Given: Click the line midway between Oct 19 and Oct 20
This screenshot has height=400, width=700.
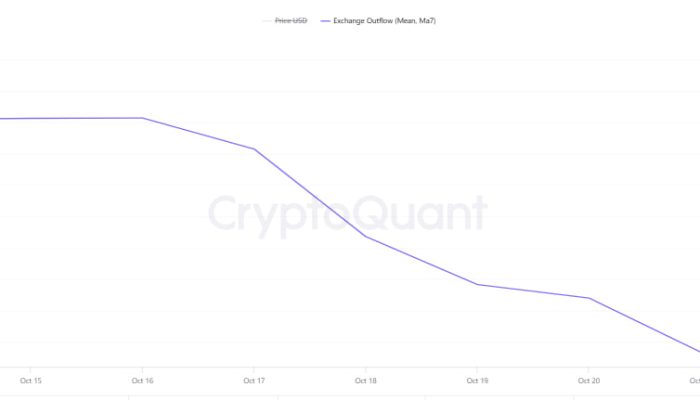Looking at the screenshot, I should pos(534,292).
